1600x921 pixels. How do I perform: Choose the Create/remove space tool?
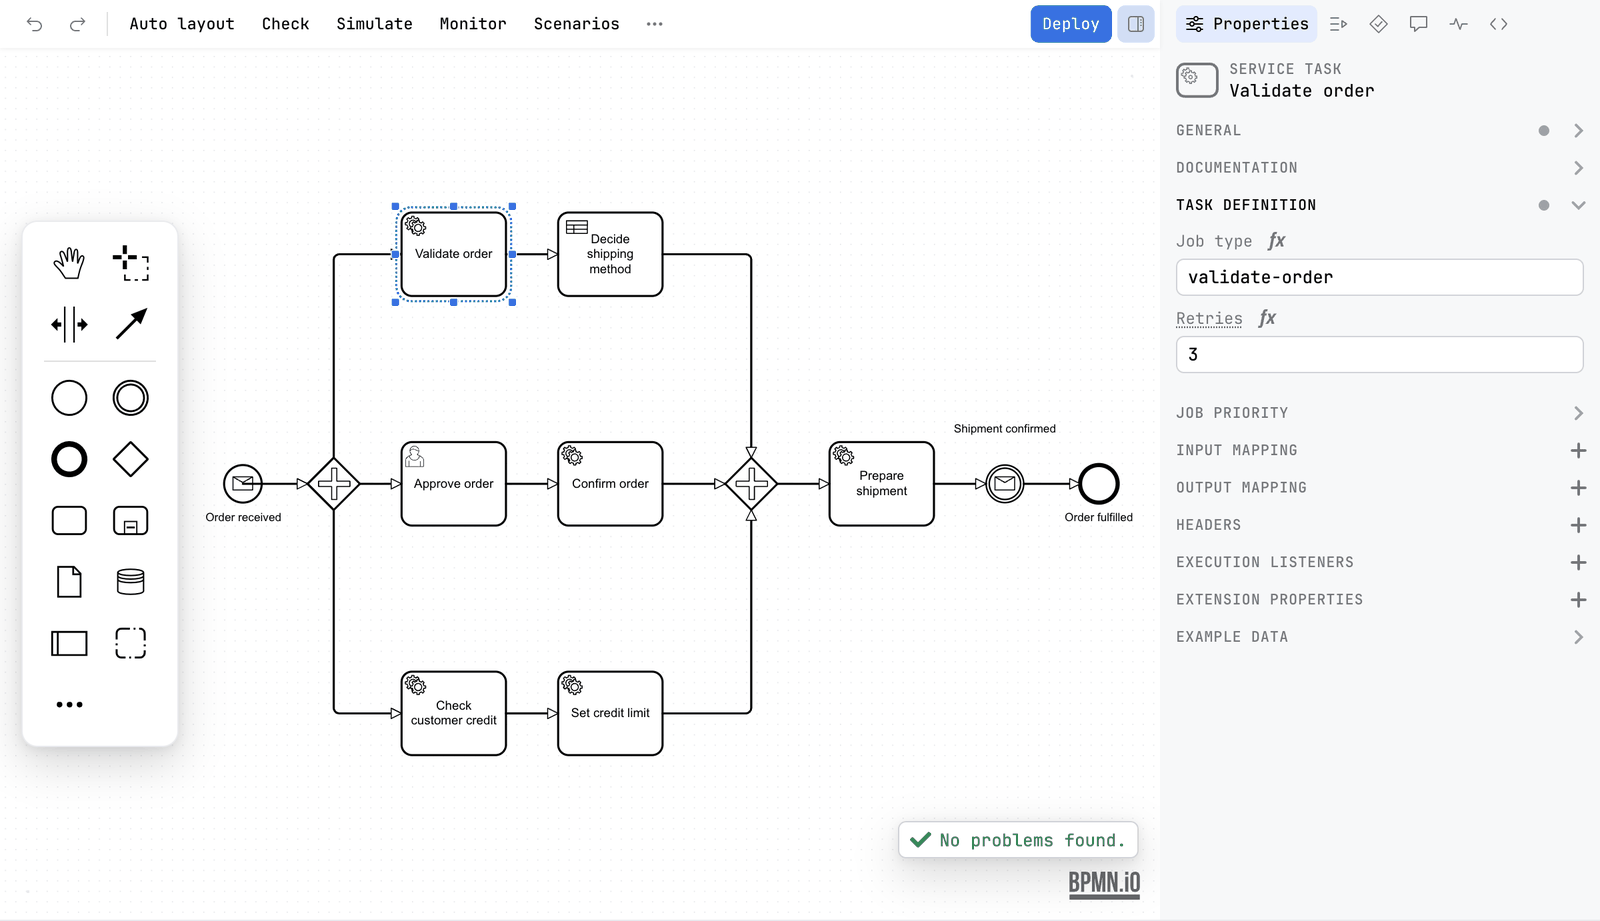[x=69, y=324]
